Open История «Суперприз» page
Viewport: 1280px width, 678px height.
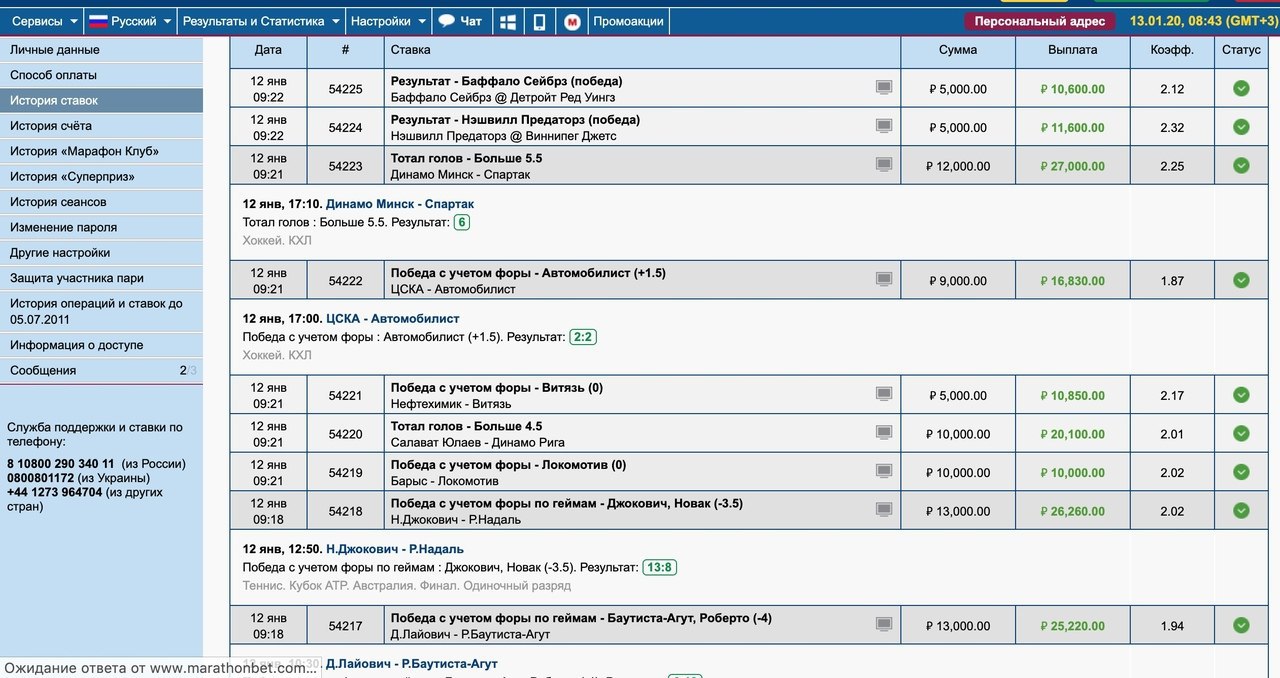(x=101, y=177)
